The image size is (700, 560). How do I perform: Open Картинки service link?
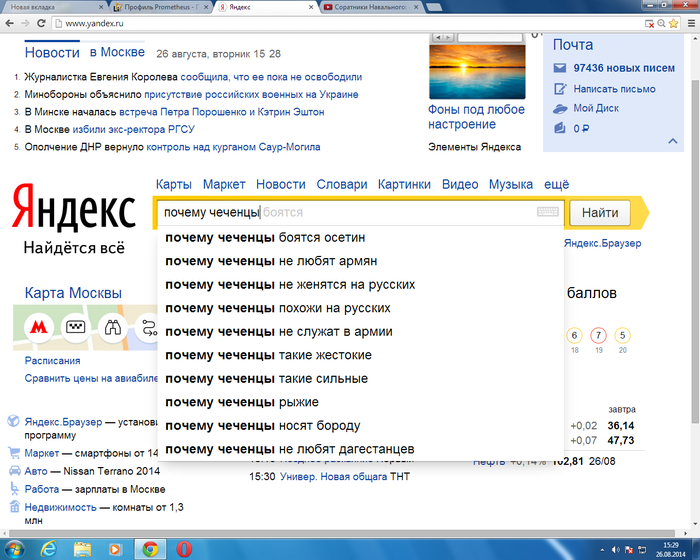(x=404, y=184)
